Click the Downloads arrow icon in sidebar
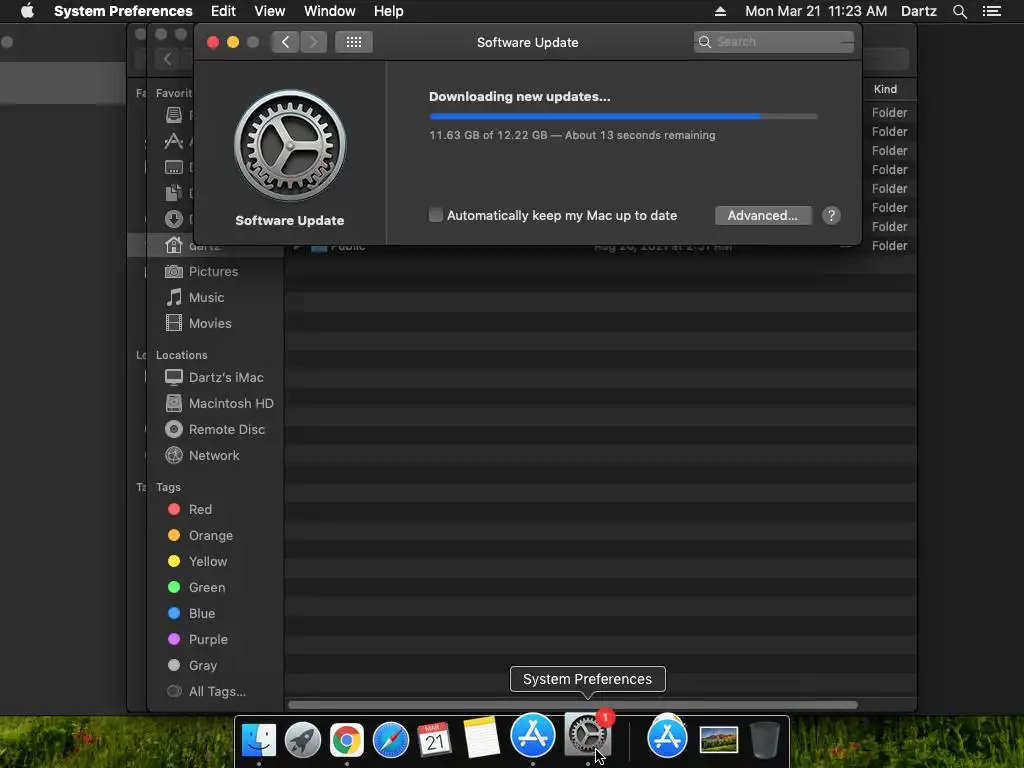 (x=174, y=219)
